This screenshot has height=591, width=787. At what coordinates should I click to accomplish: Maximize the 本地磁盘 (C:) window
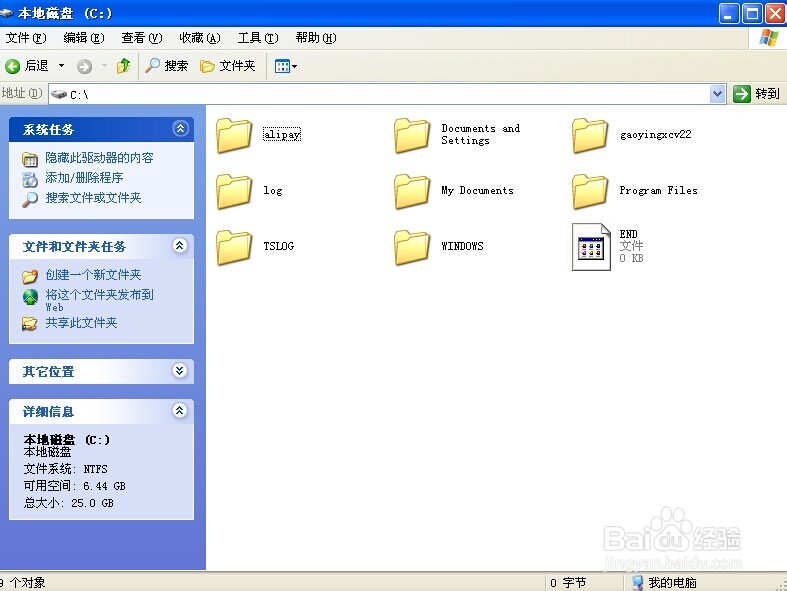[752, 14]
